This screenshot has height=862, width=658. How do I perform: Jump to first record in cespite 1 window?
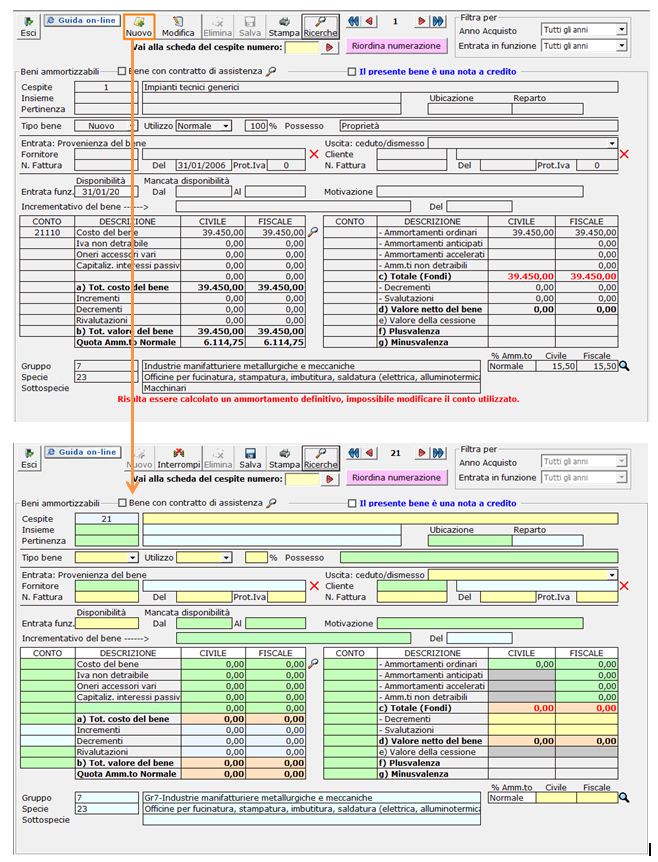coord(353,21)
